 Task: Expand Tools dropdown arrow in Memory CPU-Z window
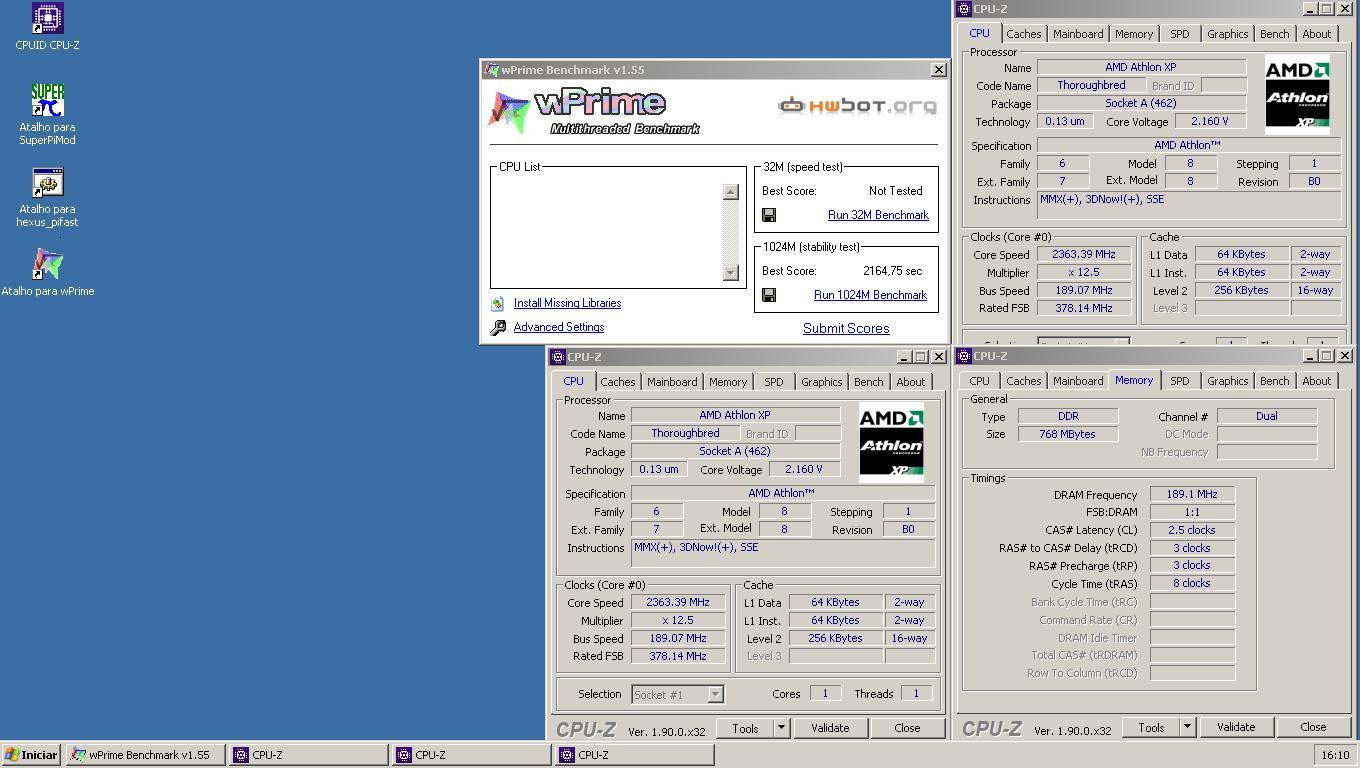click(x=1187, y=727)
